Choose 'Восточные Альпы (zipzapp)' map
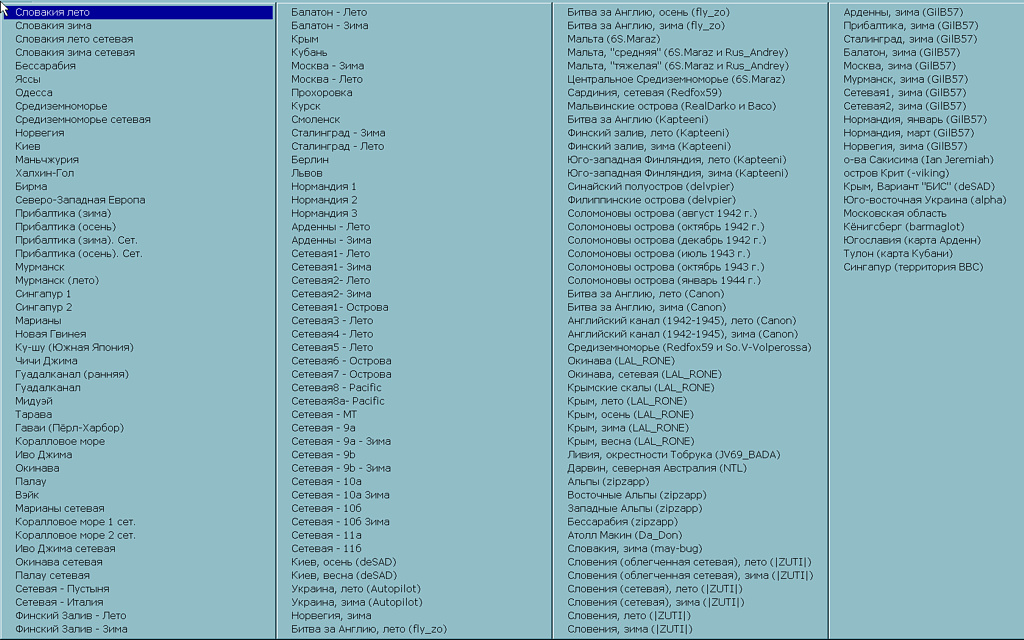This screenshot has height=640, width=1024. [637, 494]
